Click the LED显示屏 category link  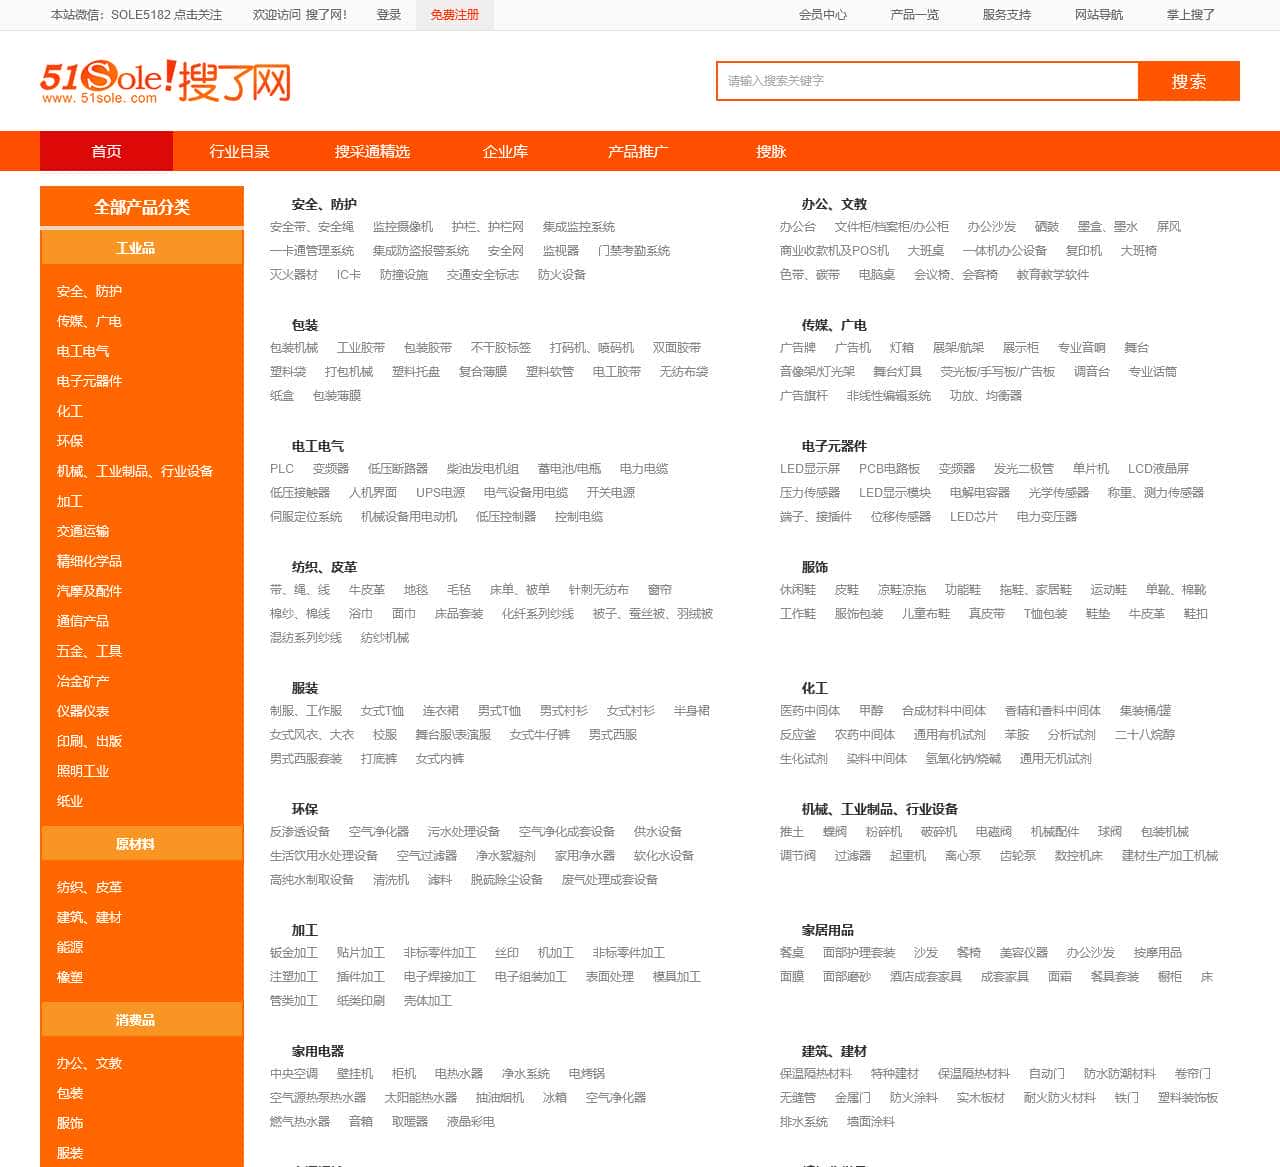pos(809,469)
